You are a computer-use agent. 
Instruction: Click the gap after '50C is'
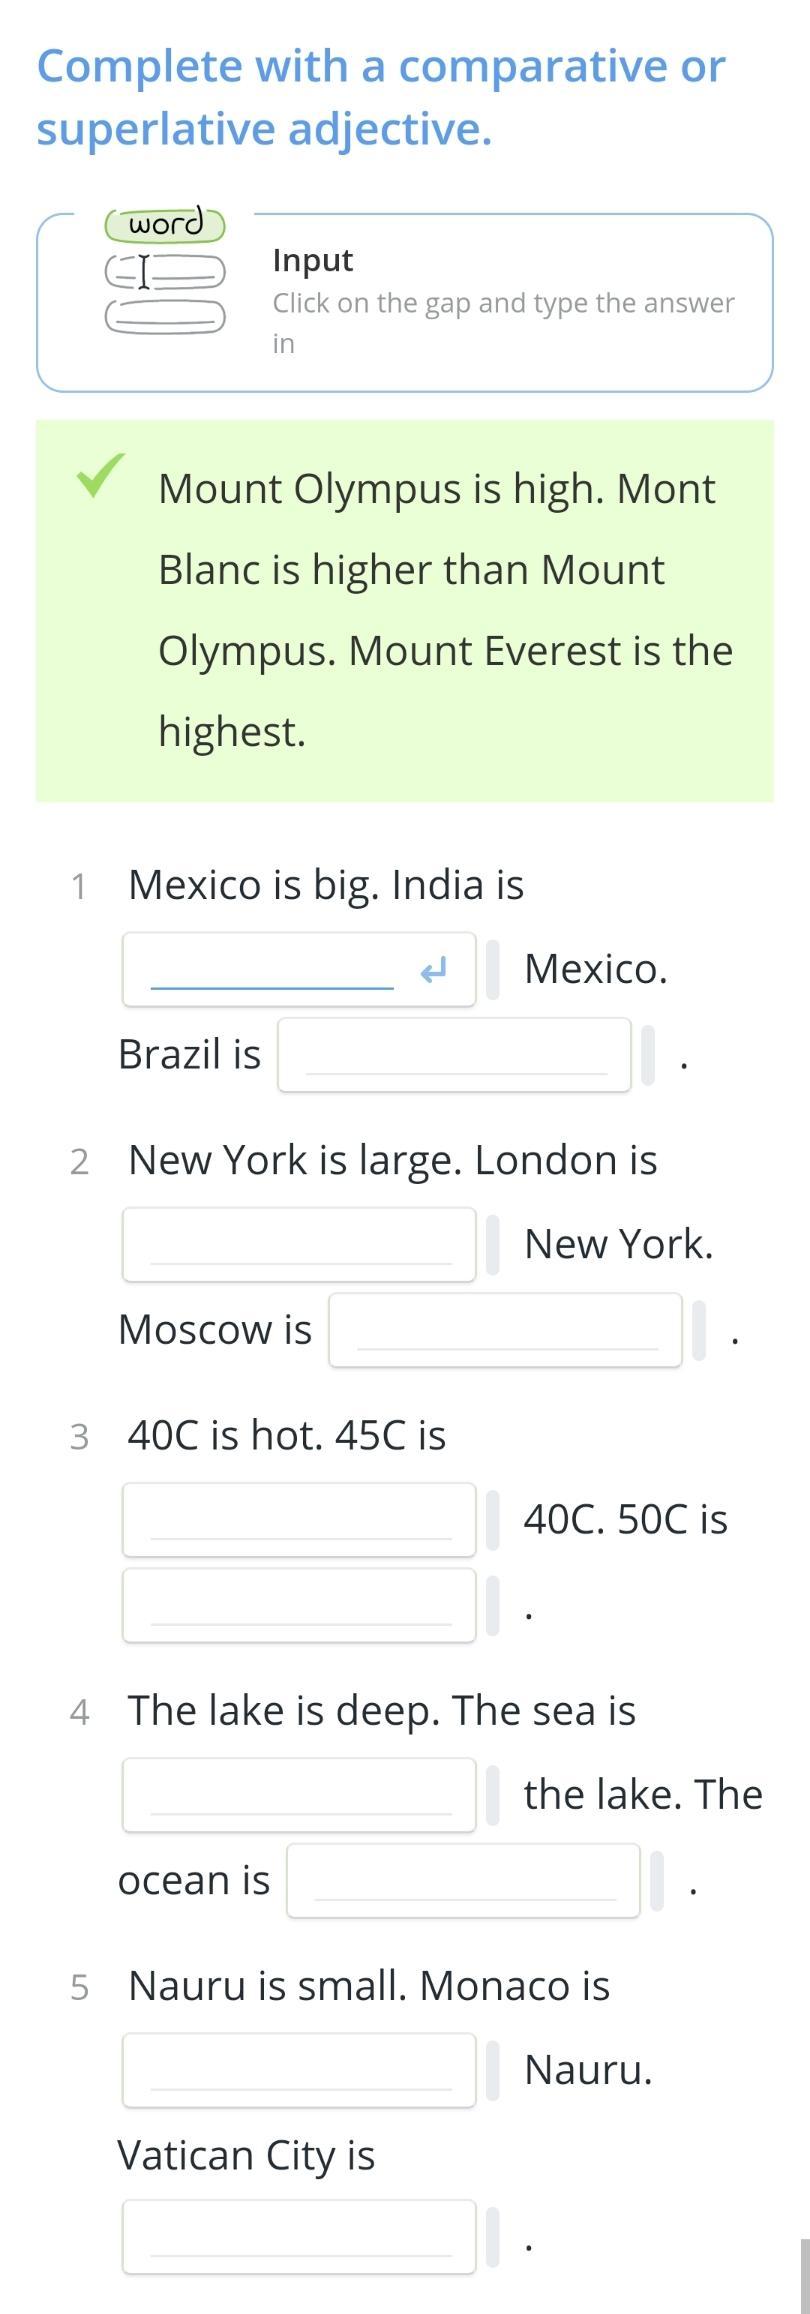point(299,1605)
